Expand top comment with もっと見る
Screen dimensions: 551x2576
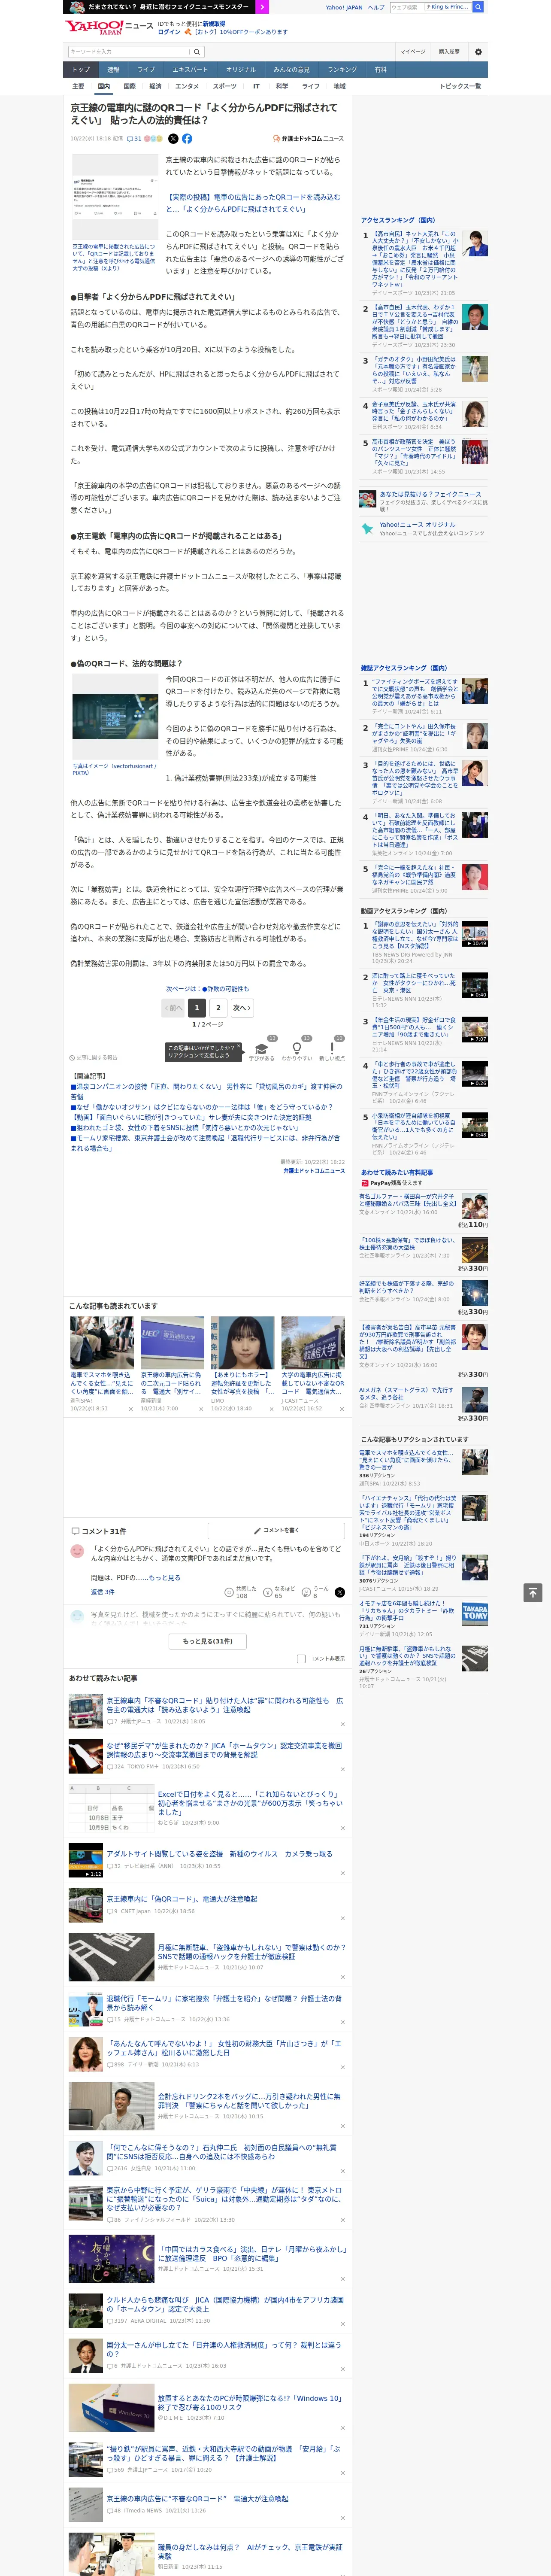[165, 1577]
